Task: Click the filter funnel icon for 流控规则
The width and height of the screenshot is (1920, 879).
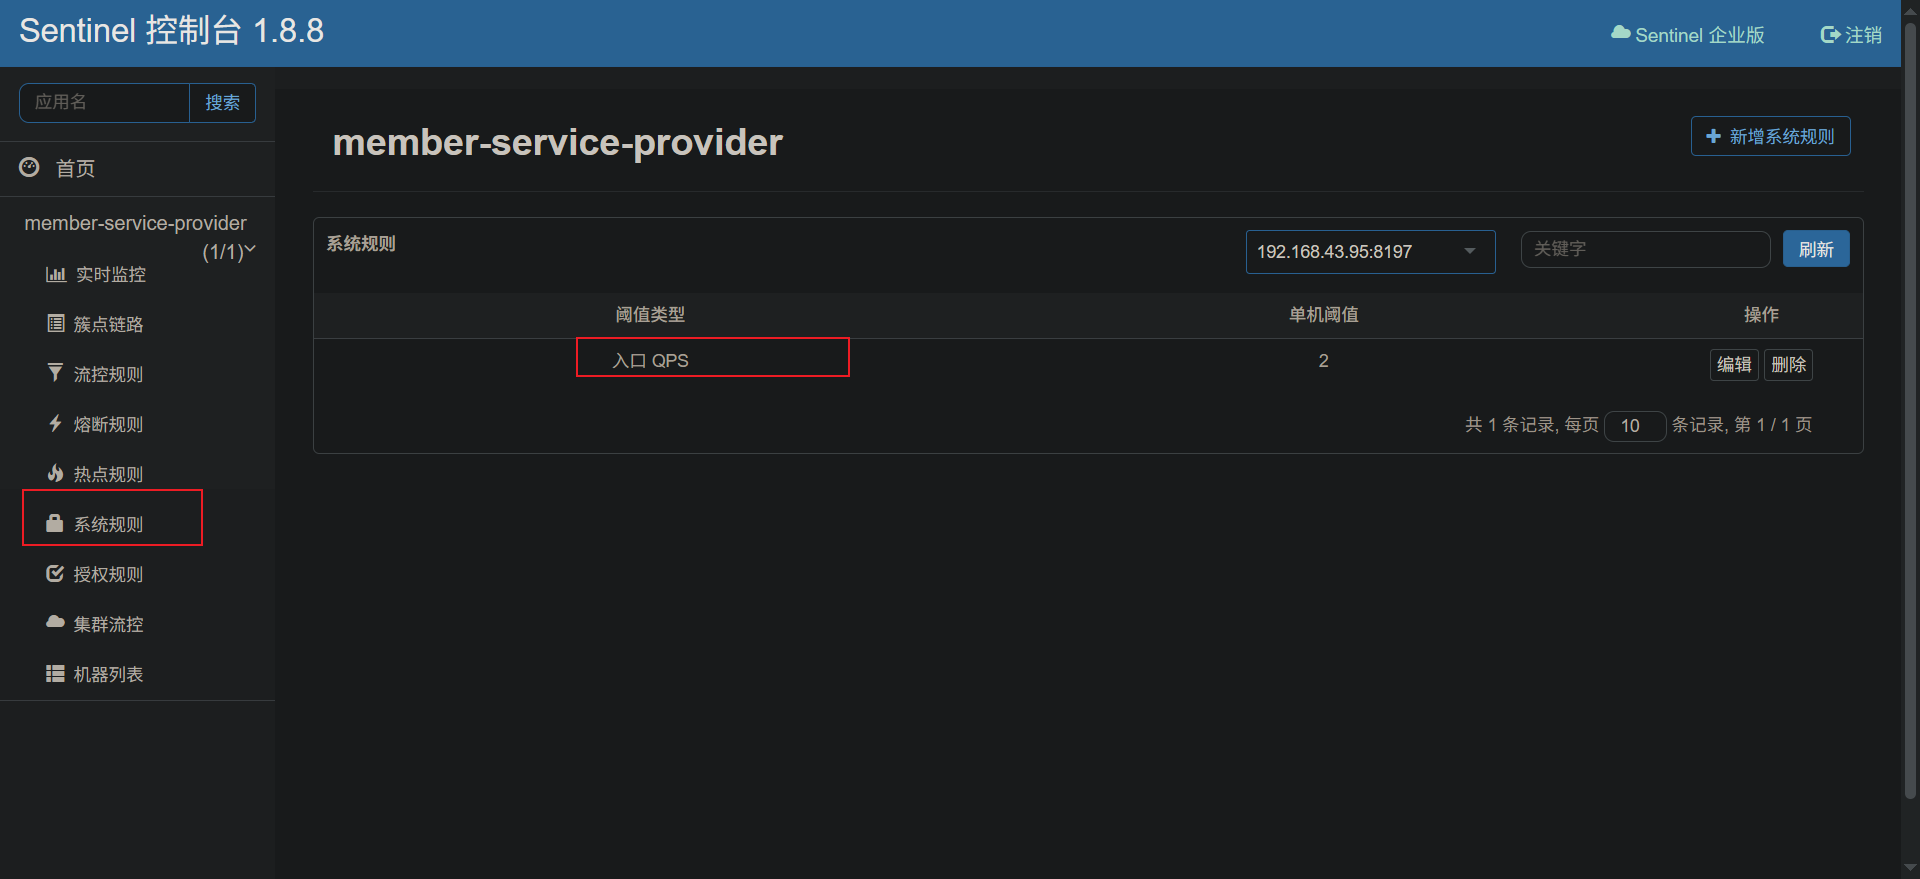Action: [56, 374]
